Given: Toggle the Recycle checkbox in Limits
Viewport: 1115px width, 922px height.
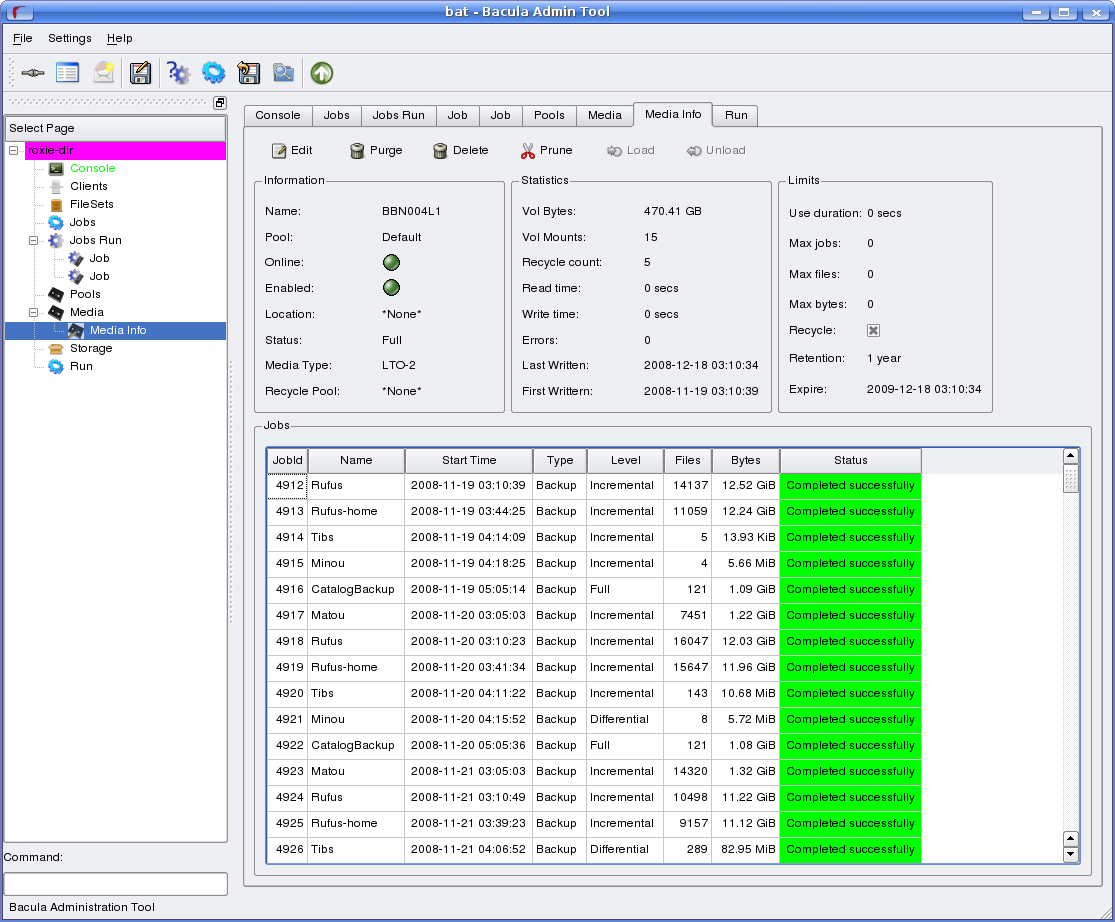Looking at the screenshot, I should pos(873,330).
